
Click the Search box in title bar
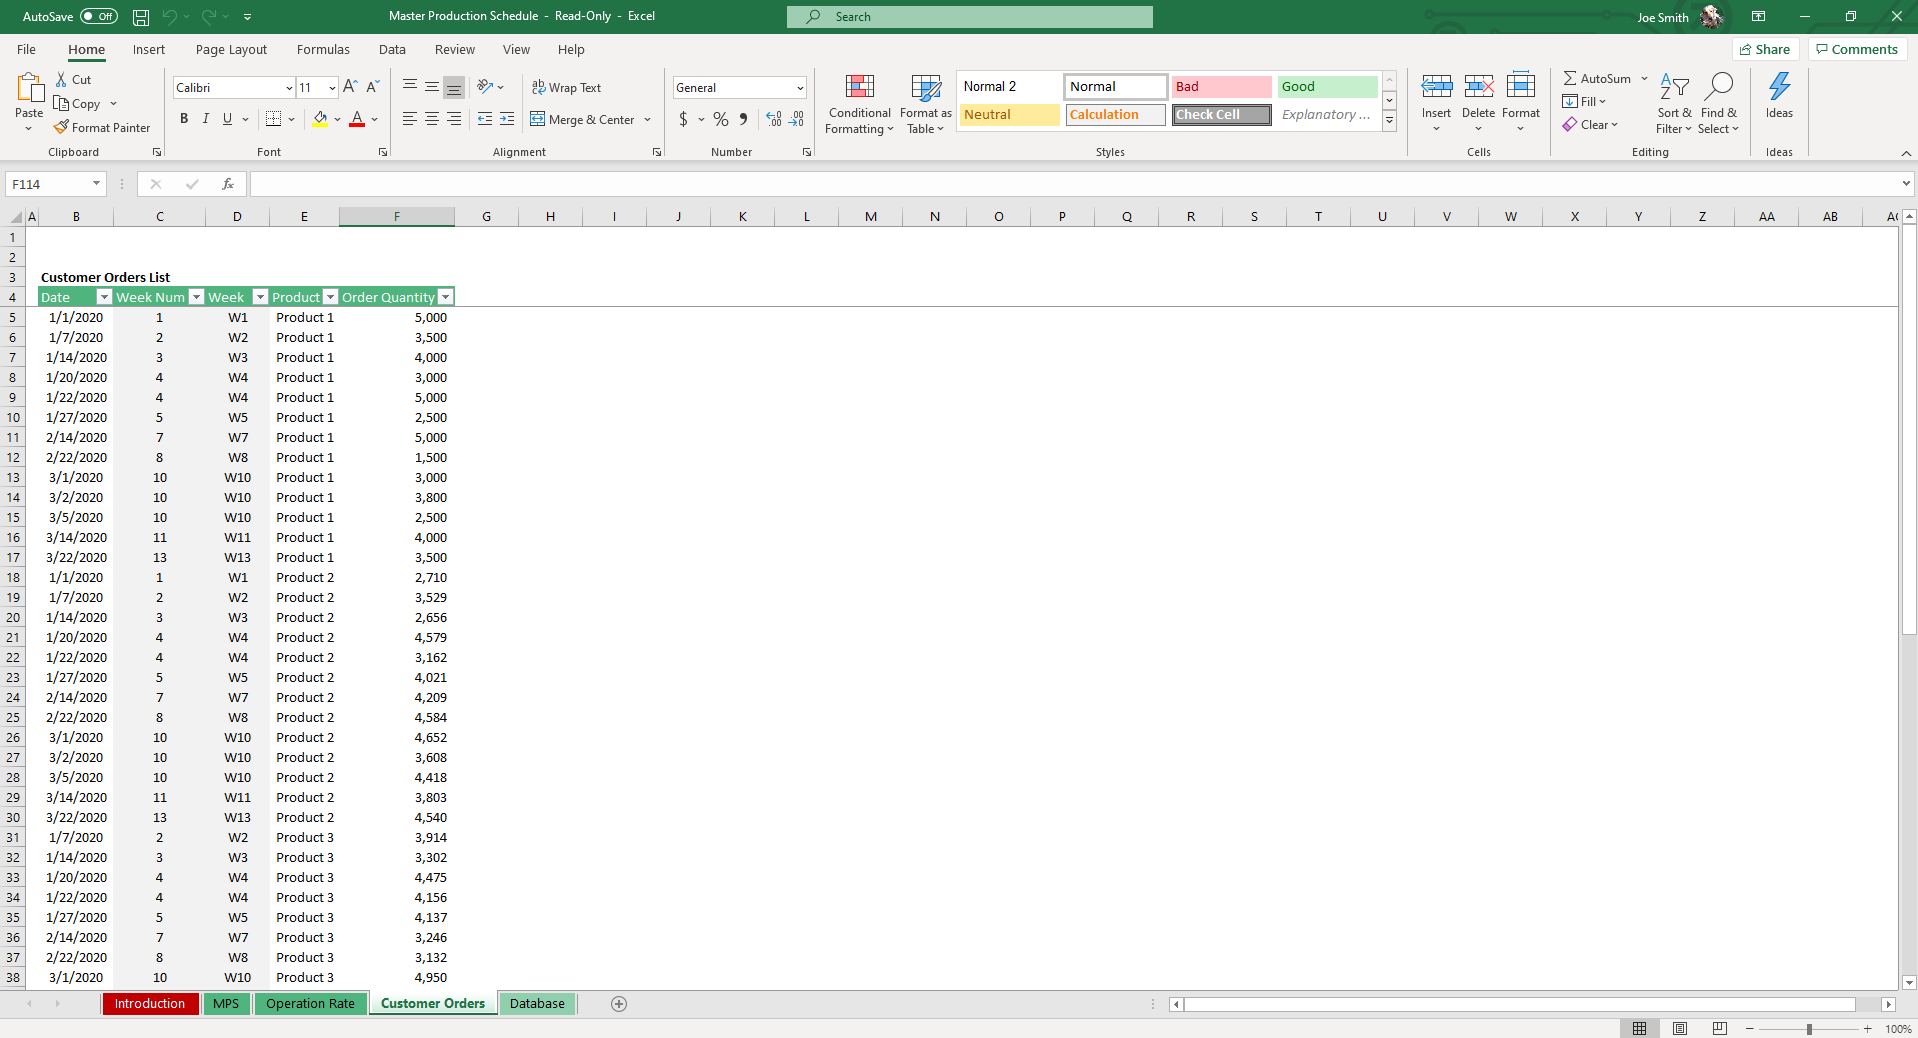pyautogui.click(x=970, y=17)
